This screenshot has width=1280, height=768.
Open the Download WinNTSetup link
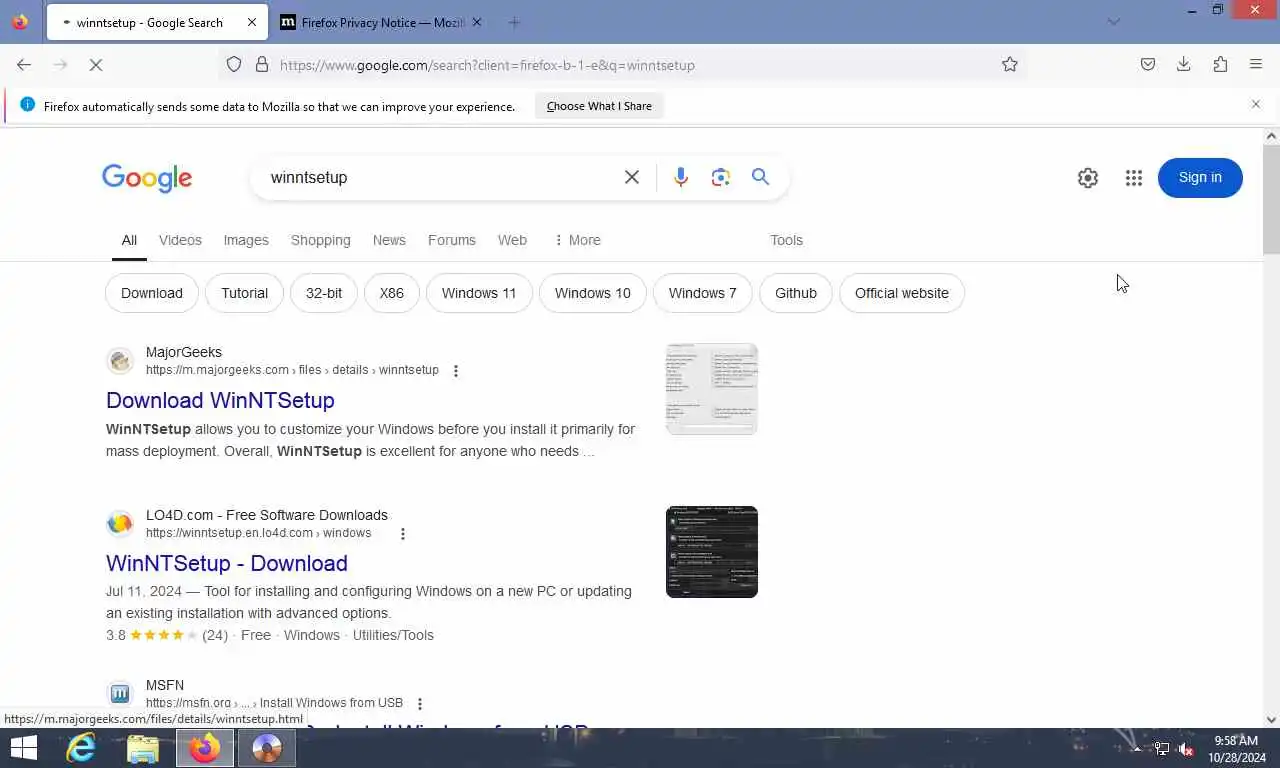[x=220, y=400]
